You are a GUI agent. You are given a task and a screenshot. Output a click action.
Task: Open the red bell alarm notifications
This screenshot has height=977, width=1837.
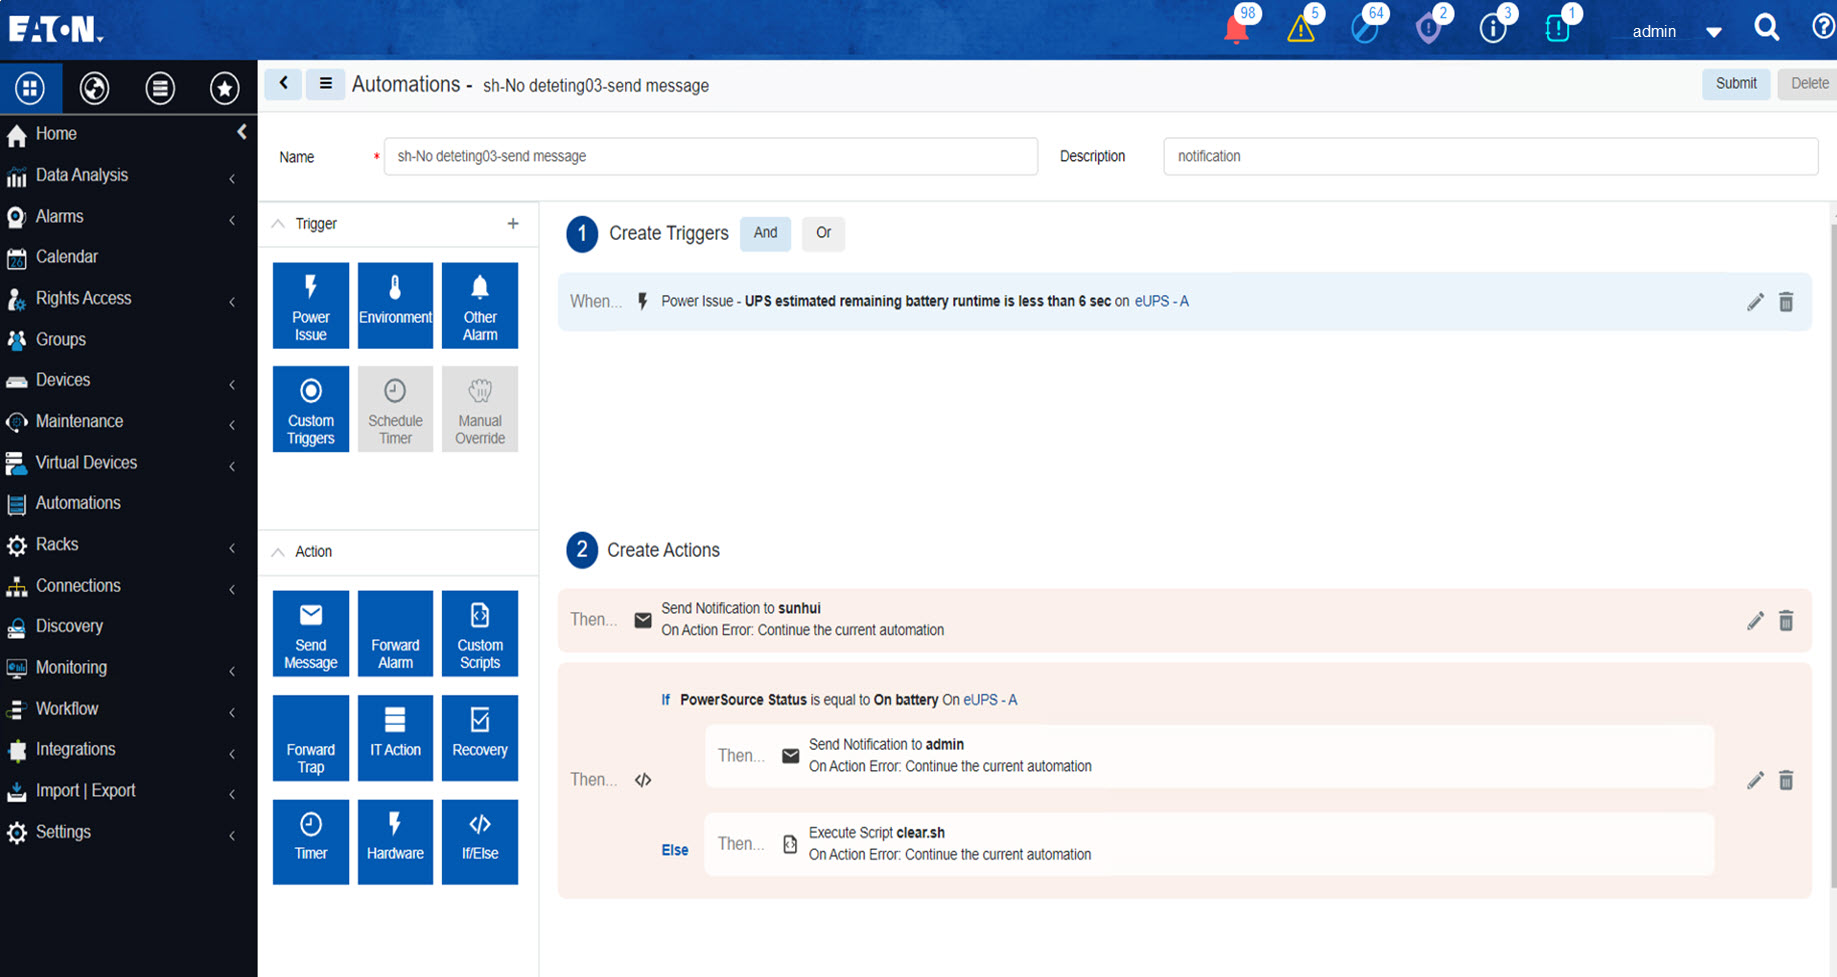click(x=1236, y=30)
